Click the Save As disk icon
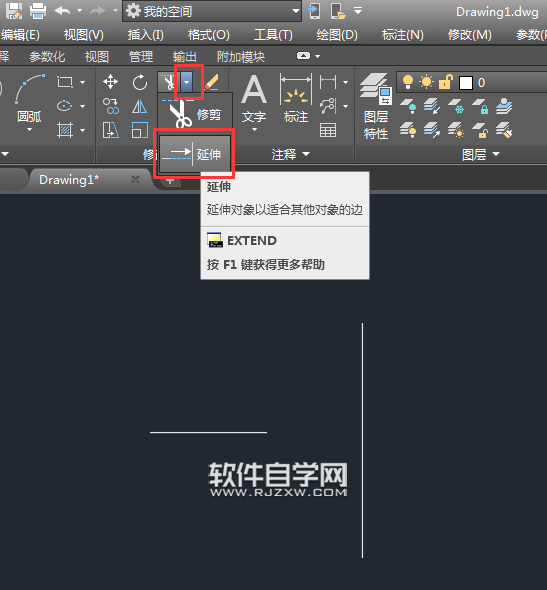The width and height of the screenshot is (547, 590). point(14,11)
